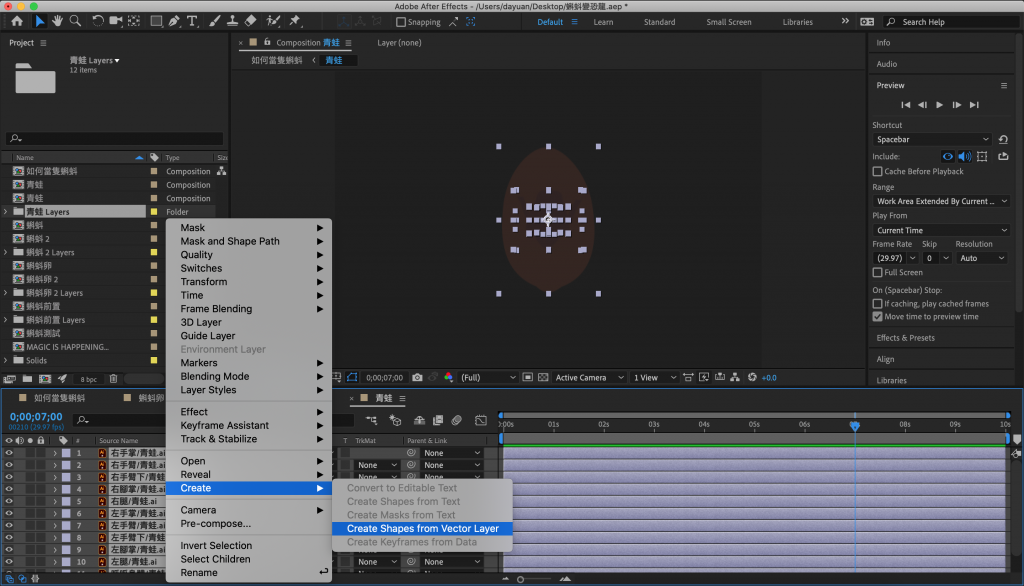Enable the Snapping checkbox
This screenshot has width=1024, height=586.
401,22
